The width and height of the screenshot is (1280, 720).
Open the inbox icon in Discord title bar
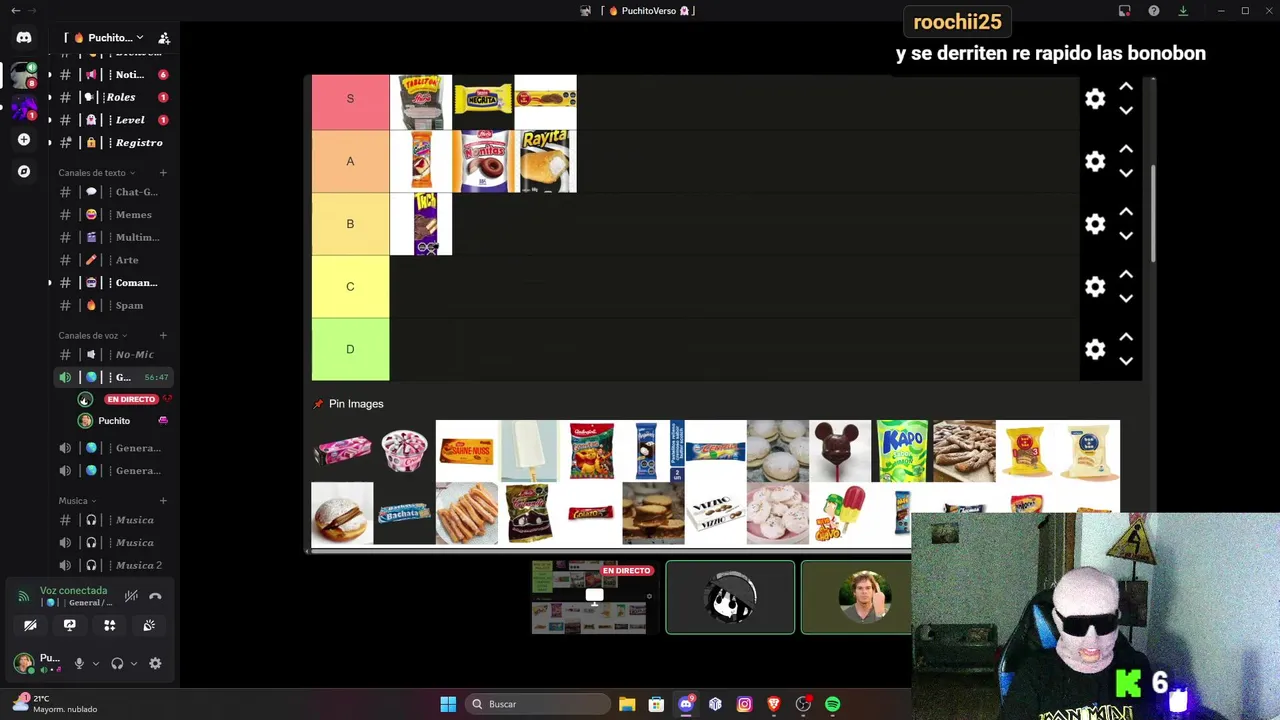tap(1125, 11)
